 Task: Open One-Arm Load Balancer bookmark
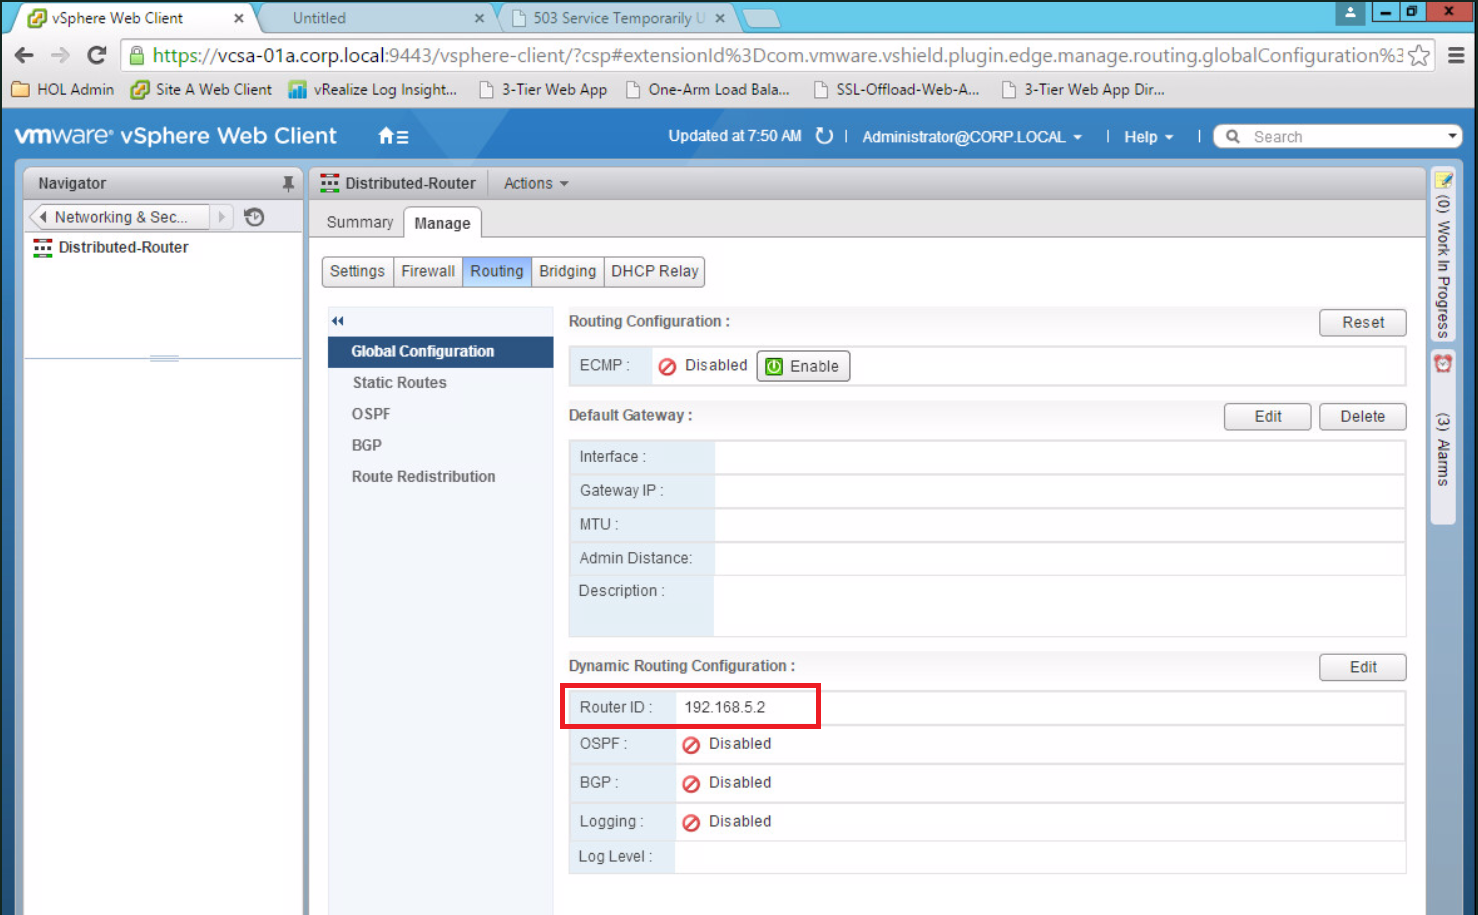[707, 90]
